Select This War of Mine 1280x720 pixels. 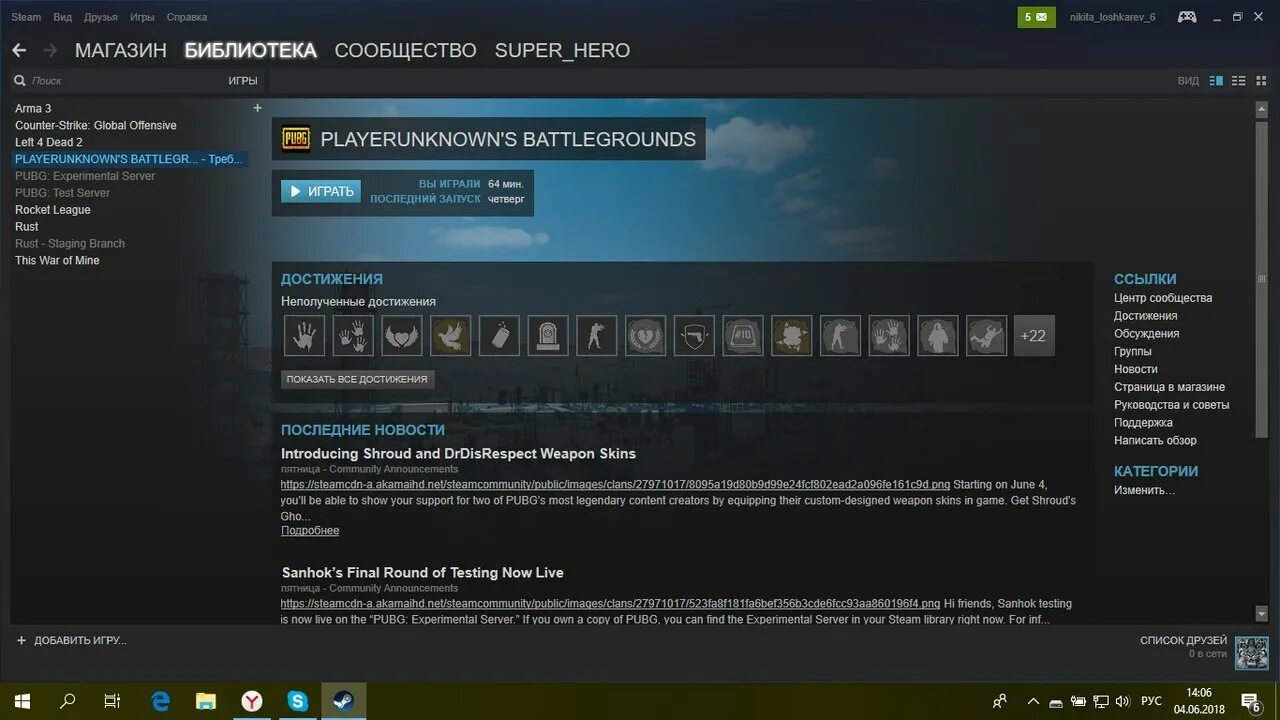point(57,260)
